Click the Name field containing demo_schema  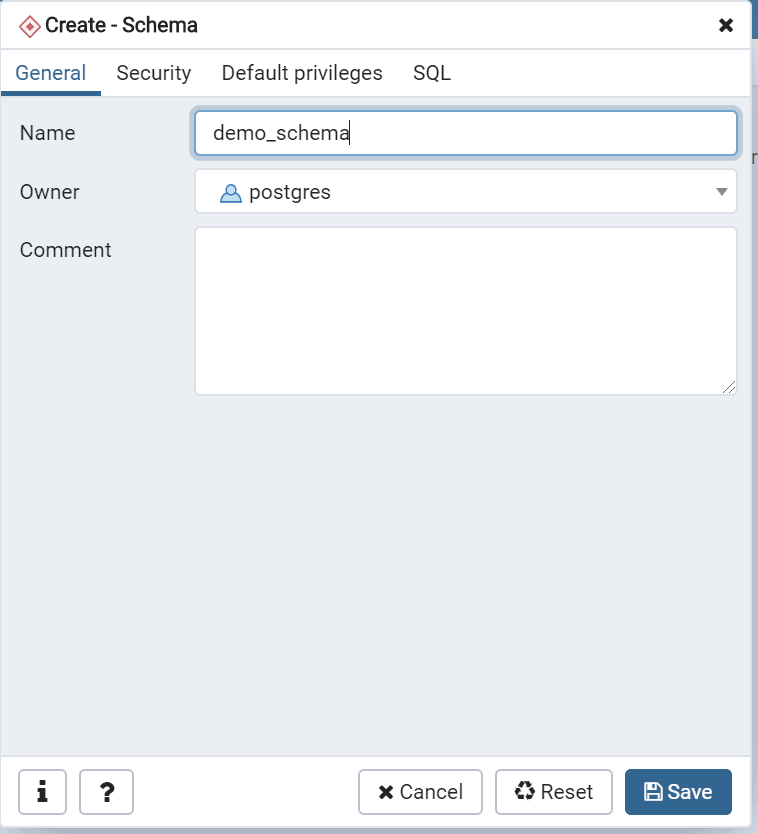click(x=465, y=133)
